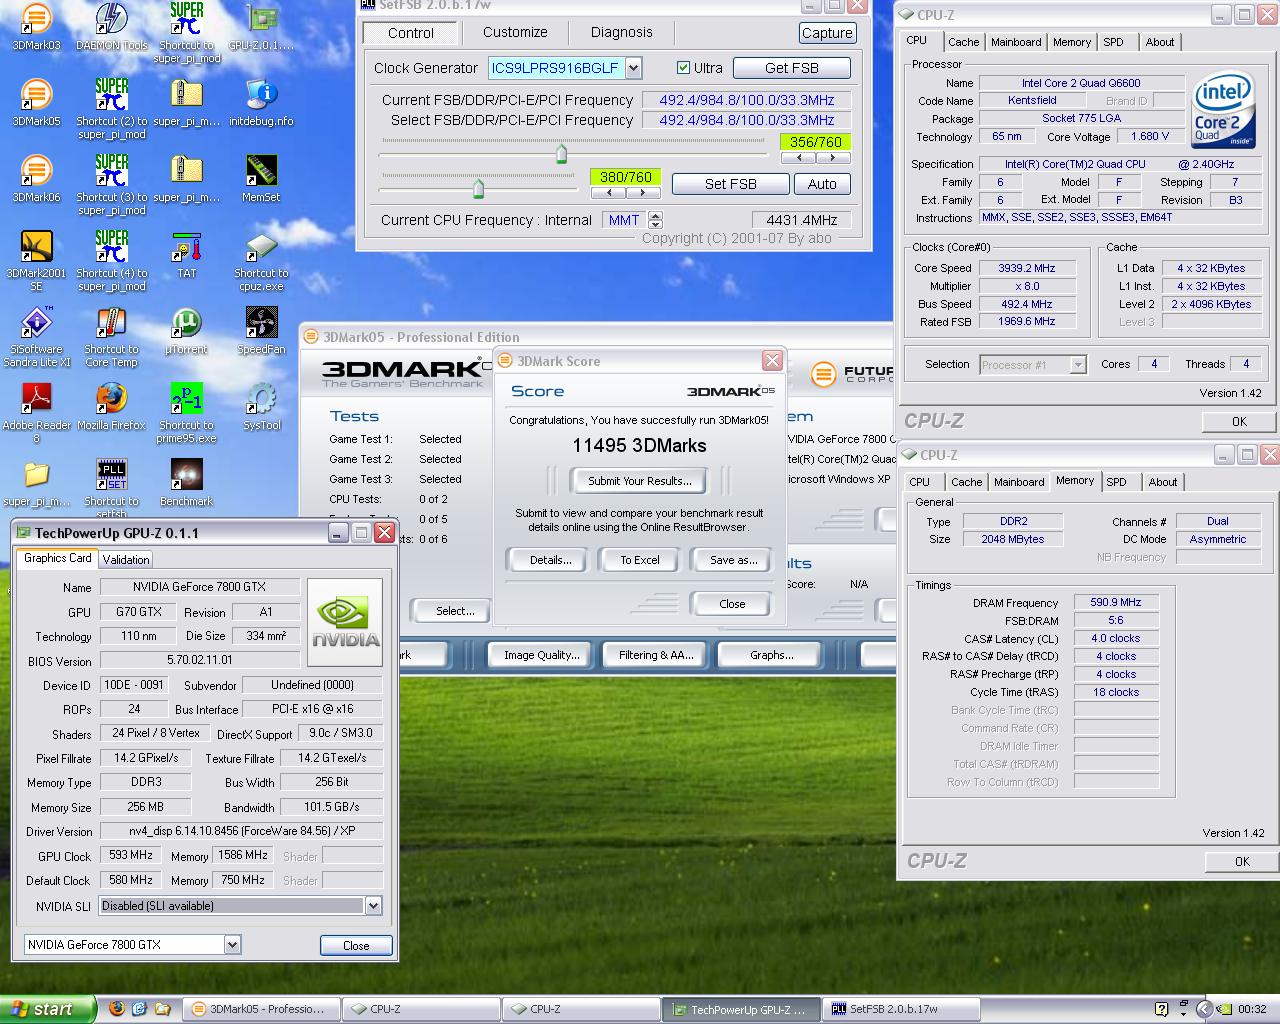This screenshot has height=1024, width=1280.
Task: Click Graphs... button in 3DMark05
Action: (771, 655)
